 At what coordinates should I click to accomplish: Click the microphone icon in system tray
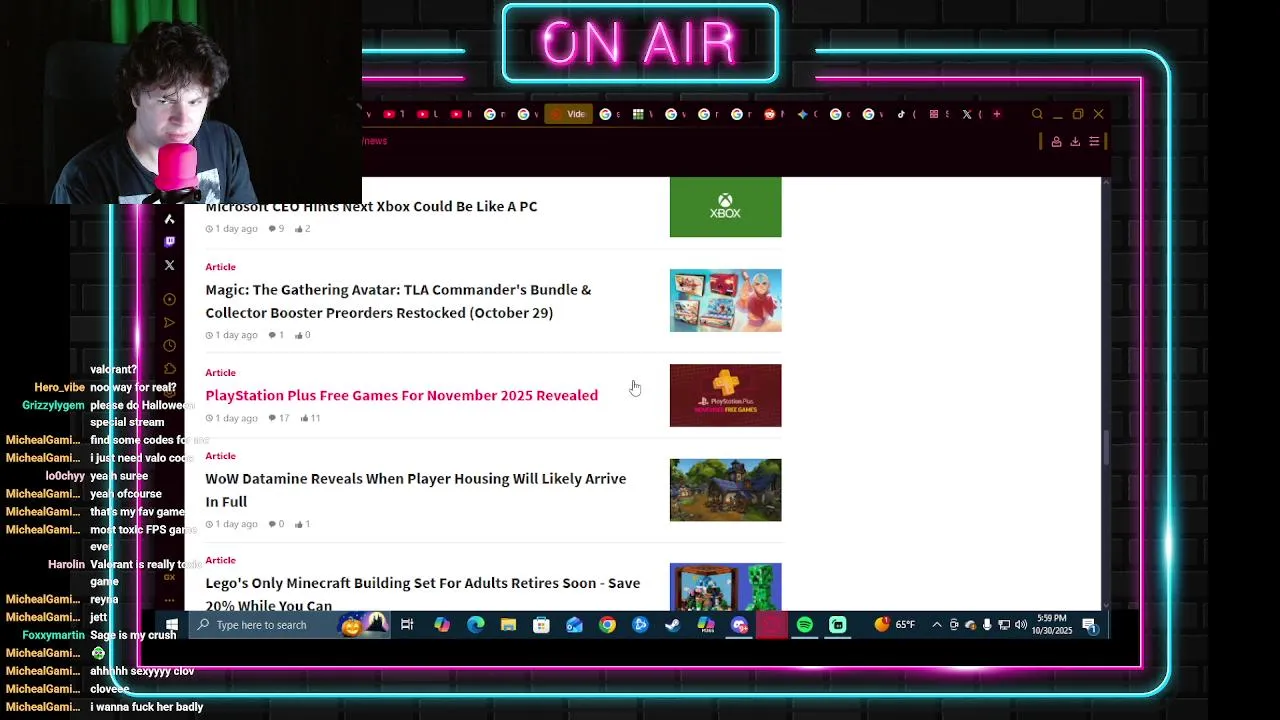[987, 625]
